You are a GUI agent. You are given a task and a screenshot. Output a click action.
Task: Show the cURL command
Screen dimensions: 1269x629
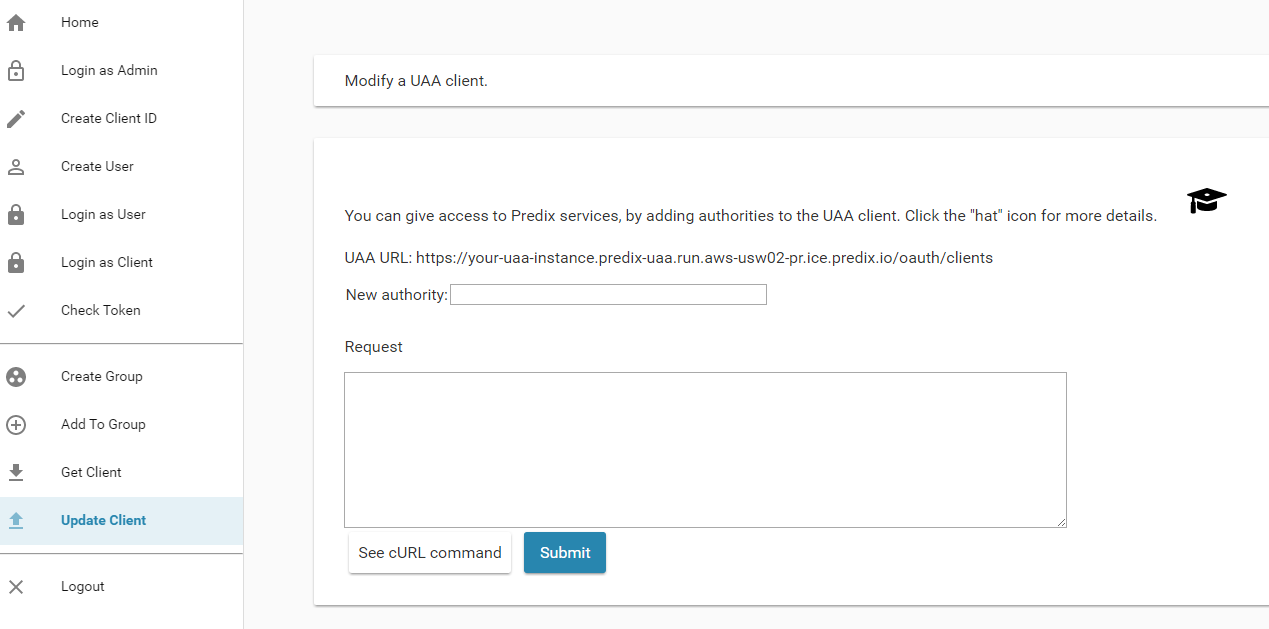(430, 553)
